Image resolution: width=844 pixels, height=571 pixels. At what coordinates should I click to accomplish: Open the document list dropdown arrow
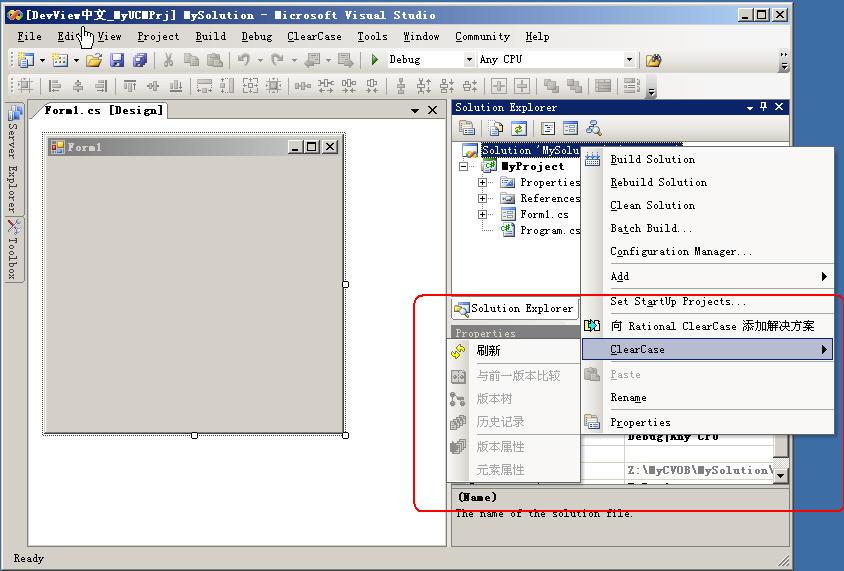click(x=414, y=110)
